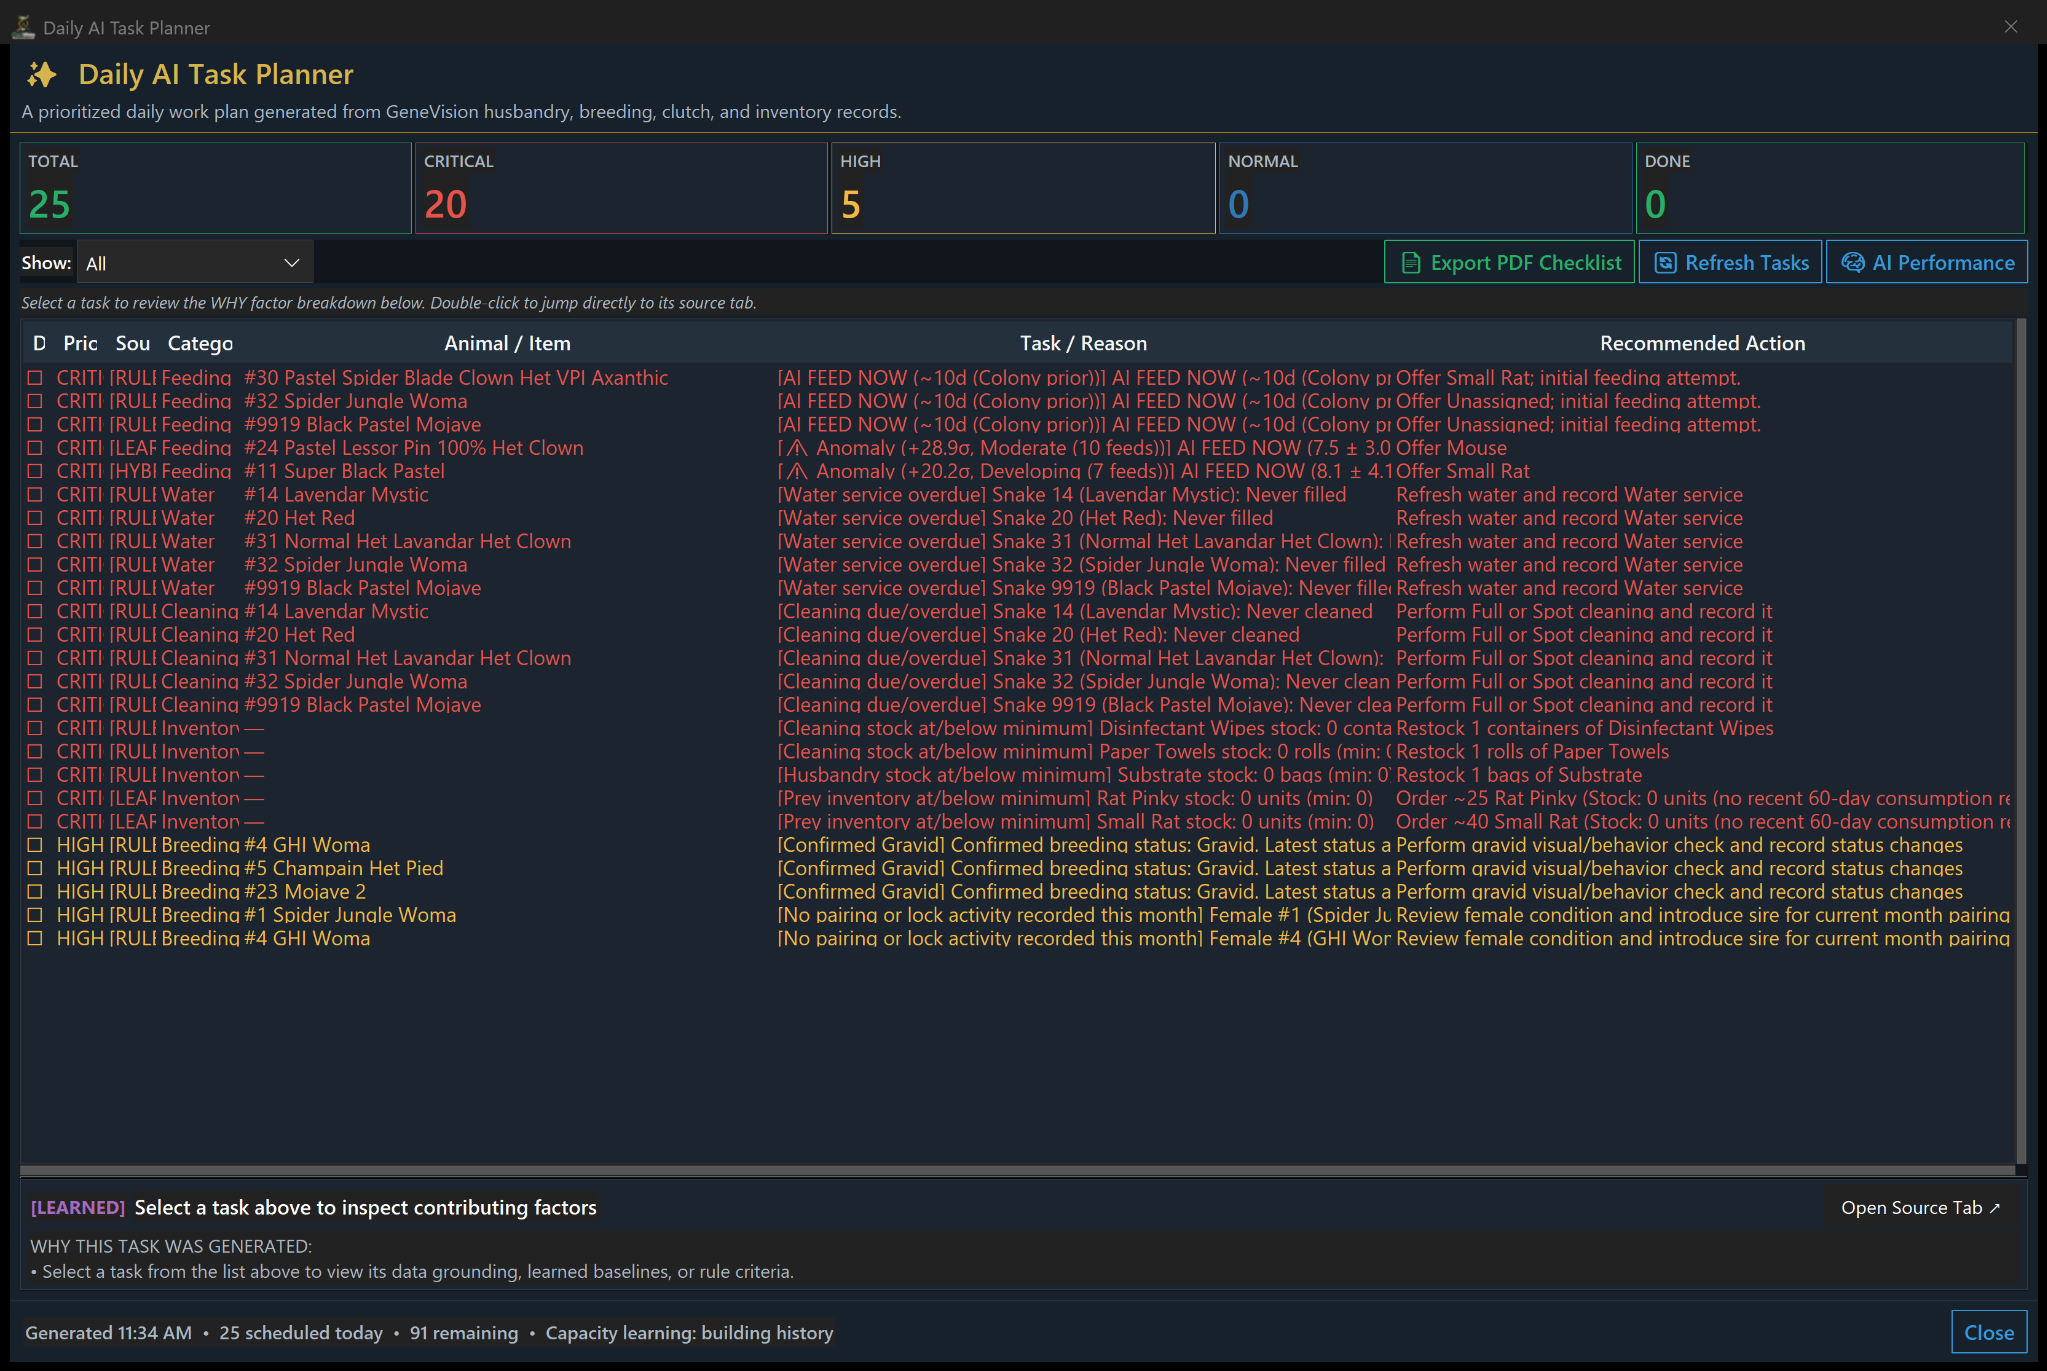Click the horizontal scrollbar under the task list

point(1017,1170)
